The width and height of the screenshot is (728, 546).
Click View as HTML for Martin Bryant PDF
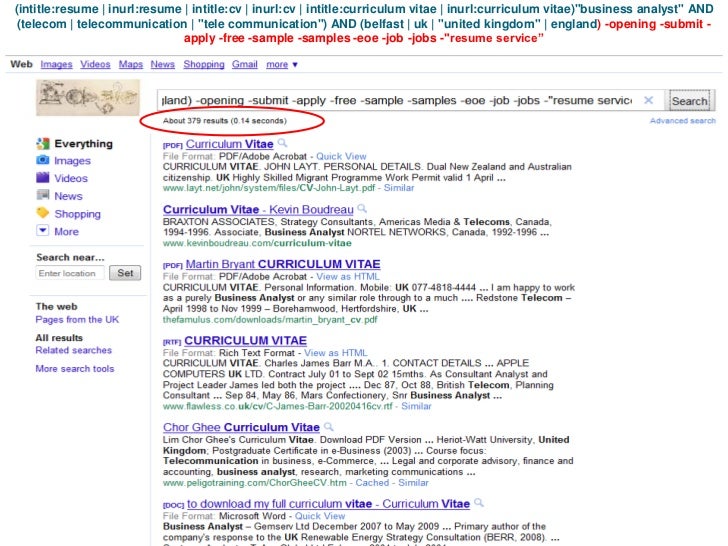coord(348,277)
